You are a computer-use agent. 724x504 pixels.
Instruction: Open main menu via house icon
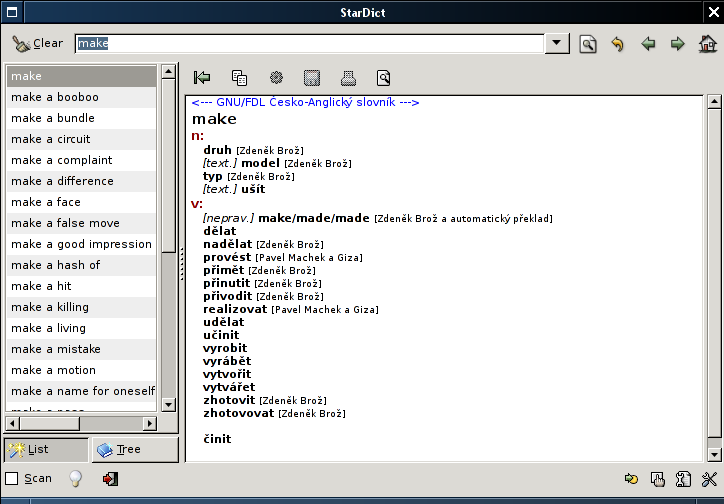pos(707,44)
